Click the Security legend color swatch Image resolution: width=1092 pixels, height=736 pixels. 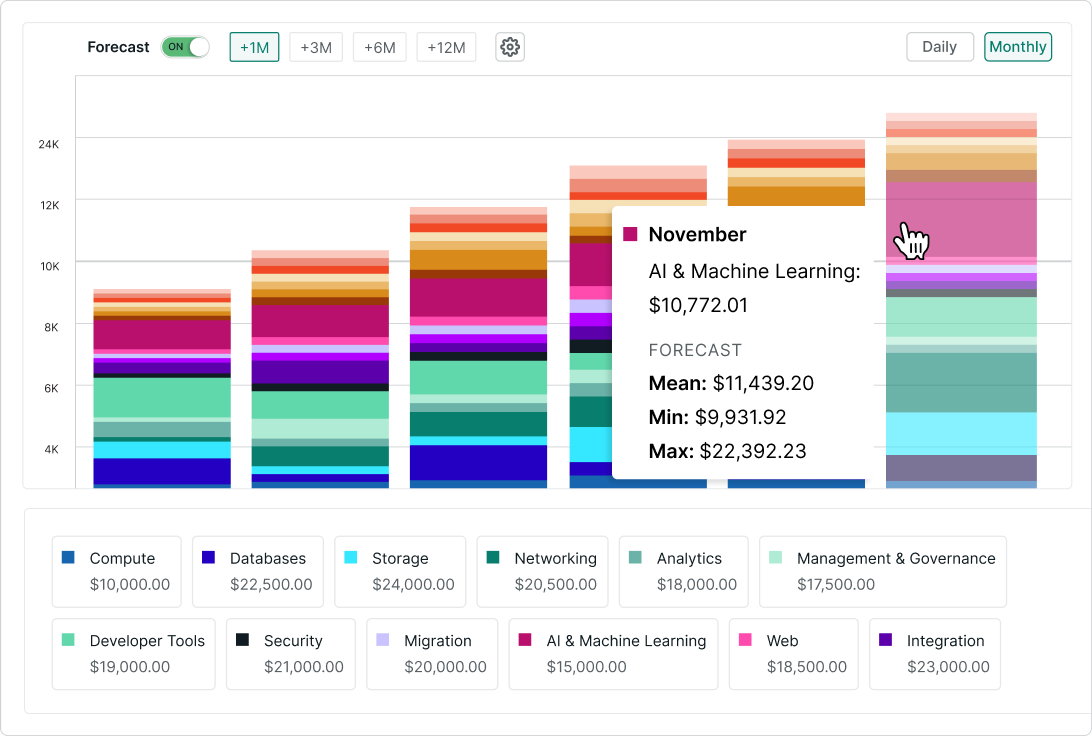[242, 639]
